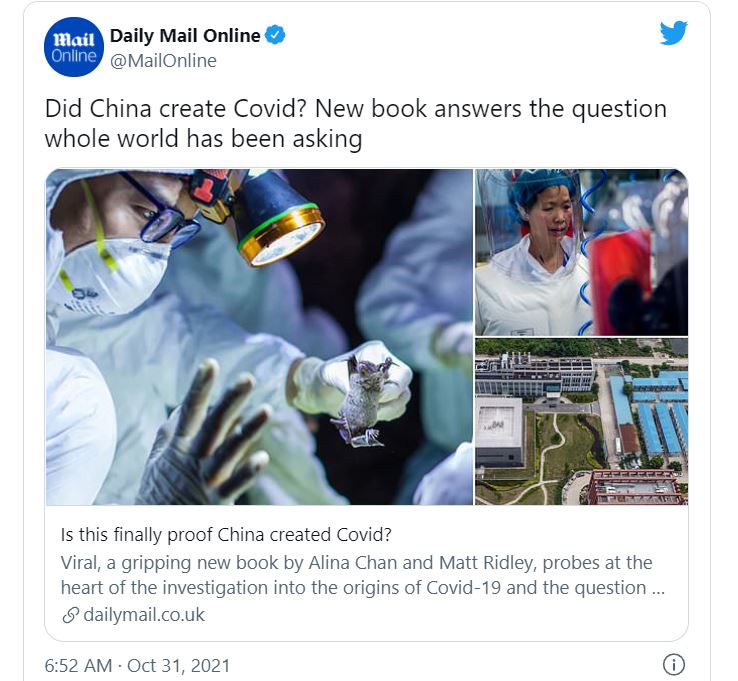The image size is (738, 681).
Task: Click the blue verified badge
Action: point(275,35)
